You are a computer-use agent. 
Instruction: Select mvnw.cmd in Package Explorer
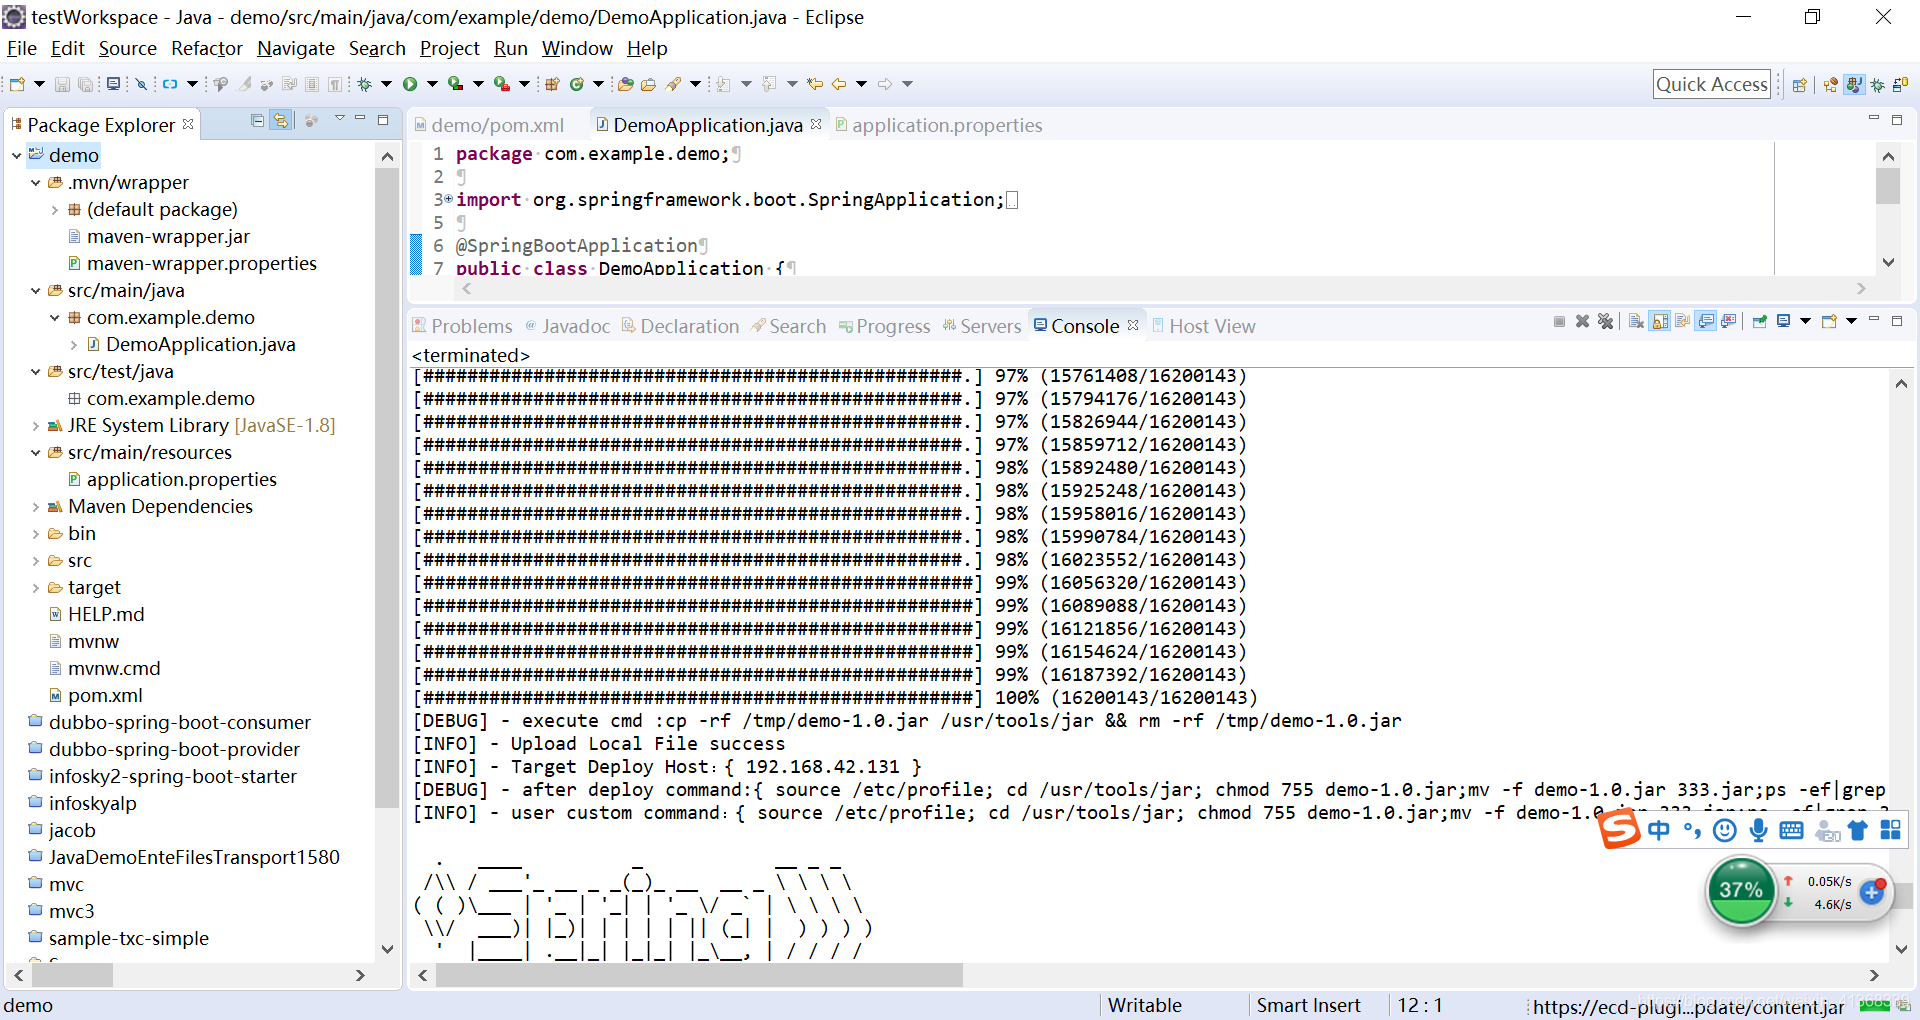click(x=114, y=669)
